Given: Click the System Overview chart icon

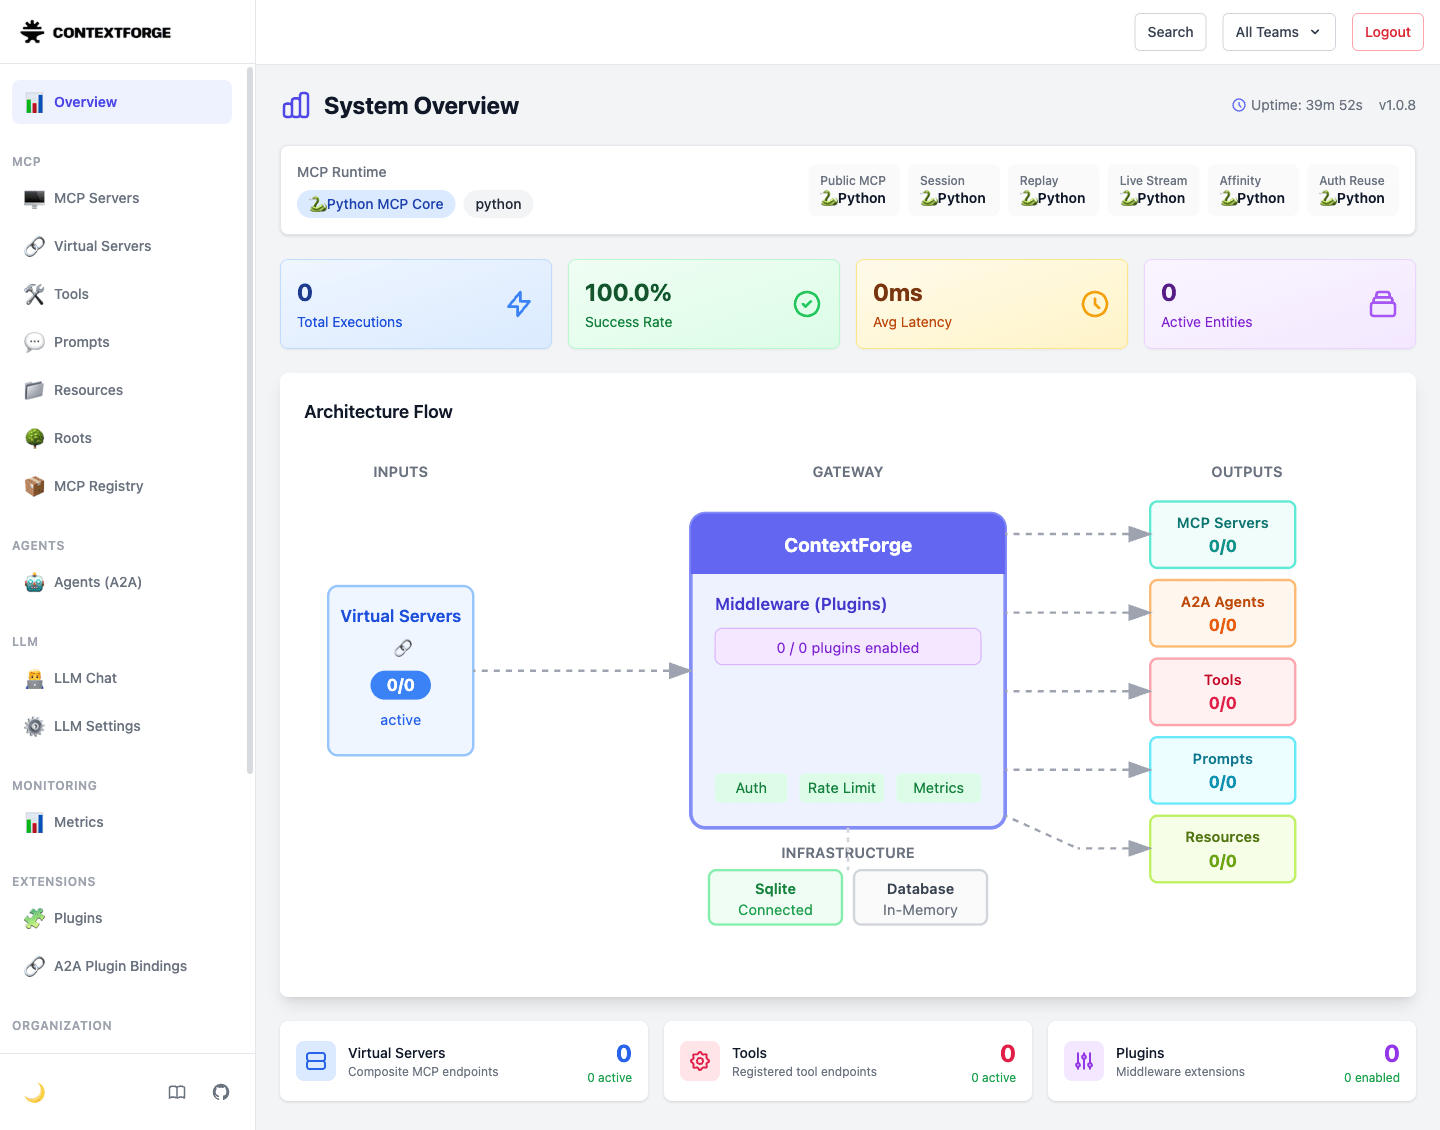Looking at the screenshot, I should click(296, 105).
